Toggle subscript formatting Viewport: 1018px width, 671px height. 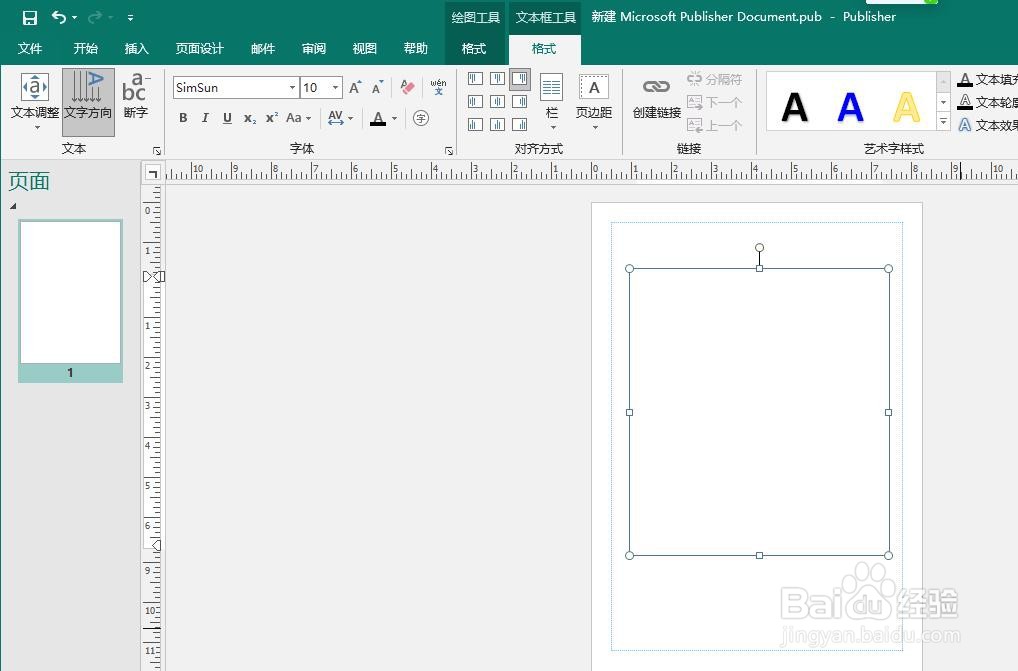(250, 118)
